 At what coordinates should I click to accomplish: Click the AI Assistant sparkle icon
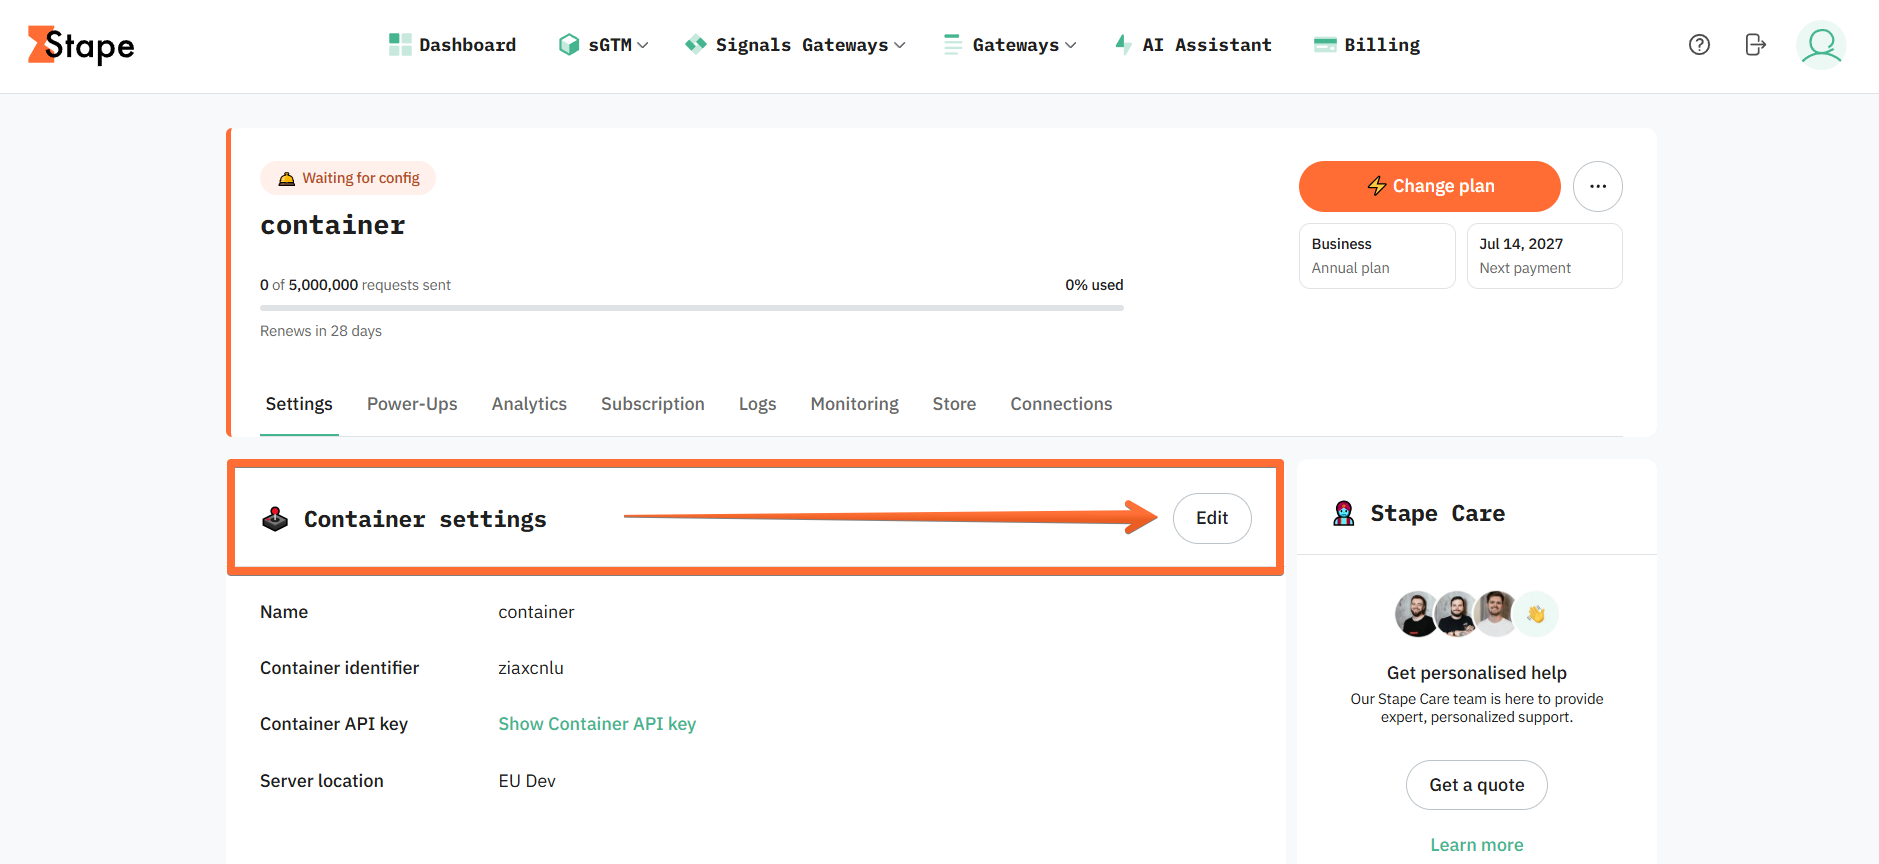coord(1124,45)
